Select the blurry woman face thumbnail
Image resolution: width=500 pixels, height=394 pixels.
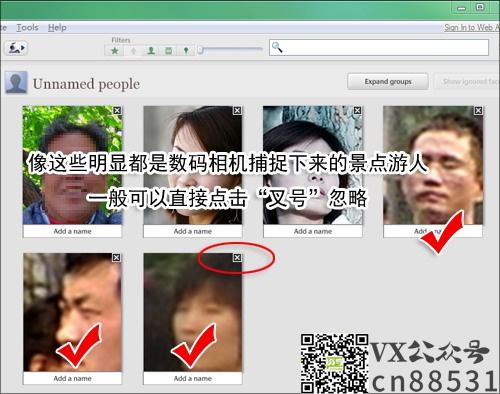pyautogui.click(x=193, y=312)
